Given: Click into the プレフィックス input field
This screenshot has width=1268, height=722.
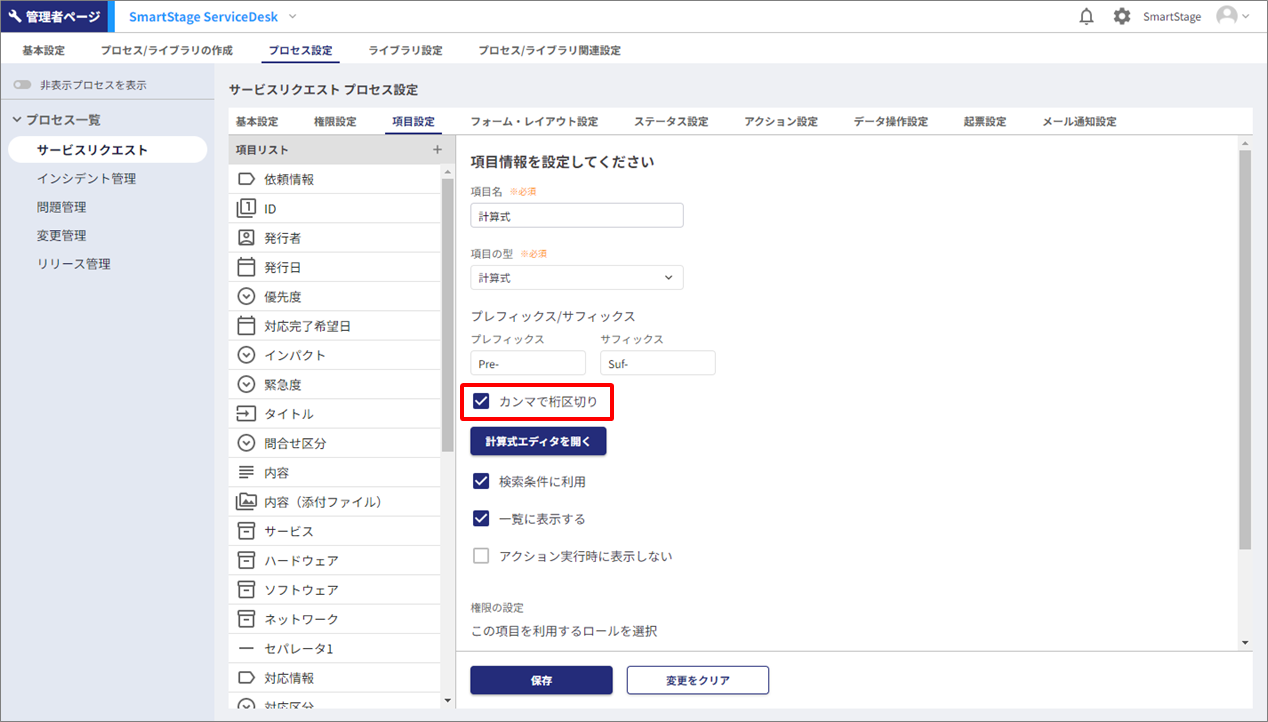Looking at the screenshot, I should 528,364.
